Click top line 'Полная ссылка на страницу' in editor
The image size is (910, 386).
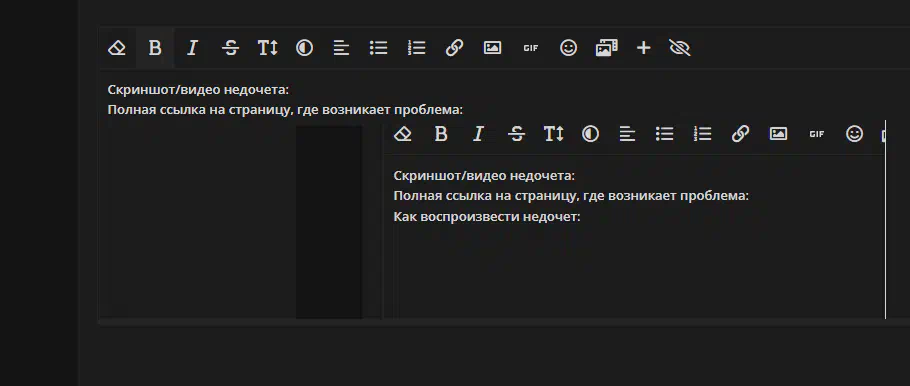click(198, 110)
